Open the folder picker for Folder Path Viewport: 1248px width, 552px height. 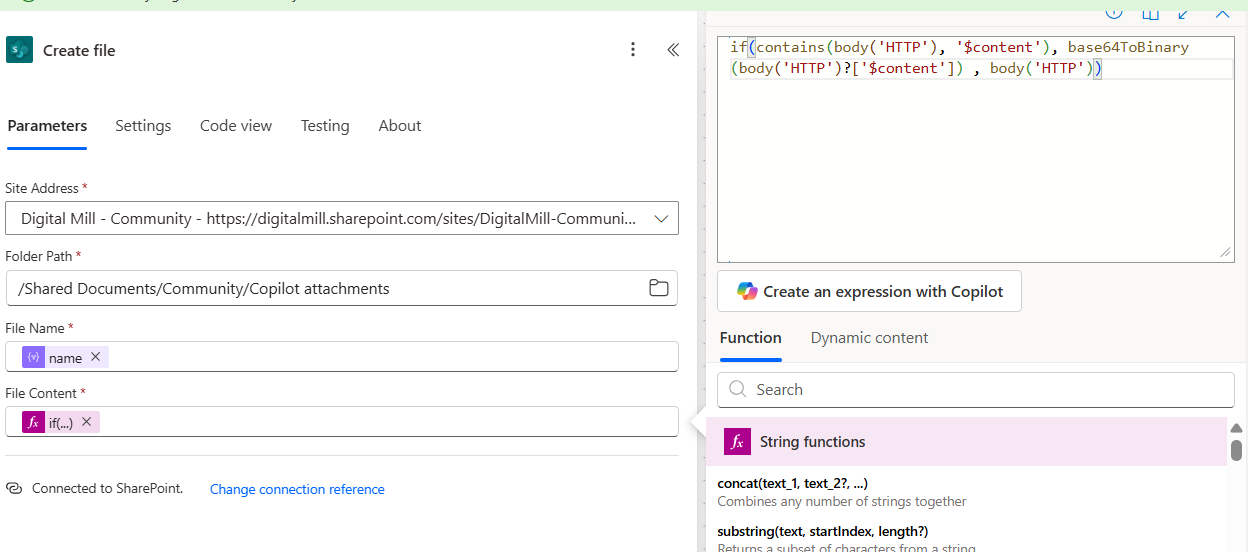point(658,288)
